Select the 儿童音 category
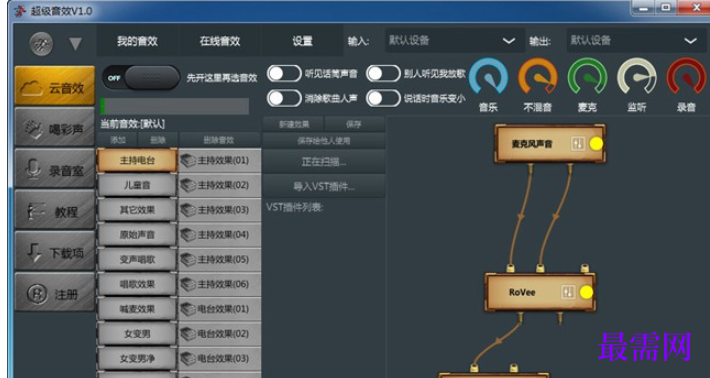710x378 pixels. 137,185
